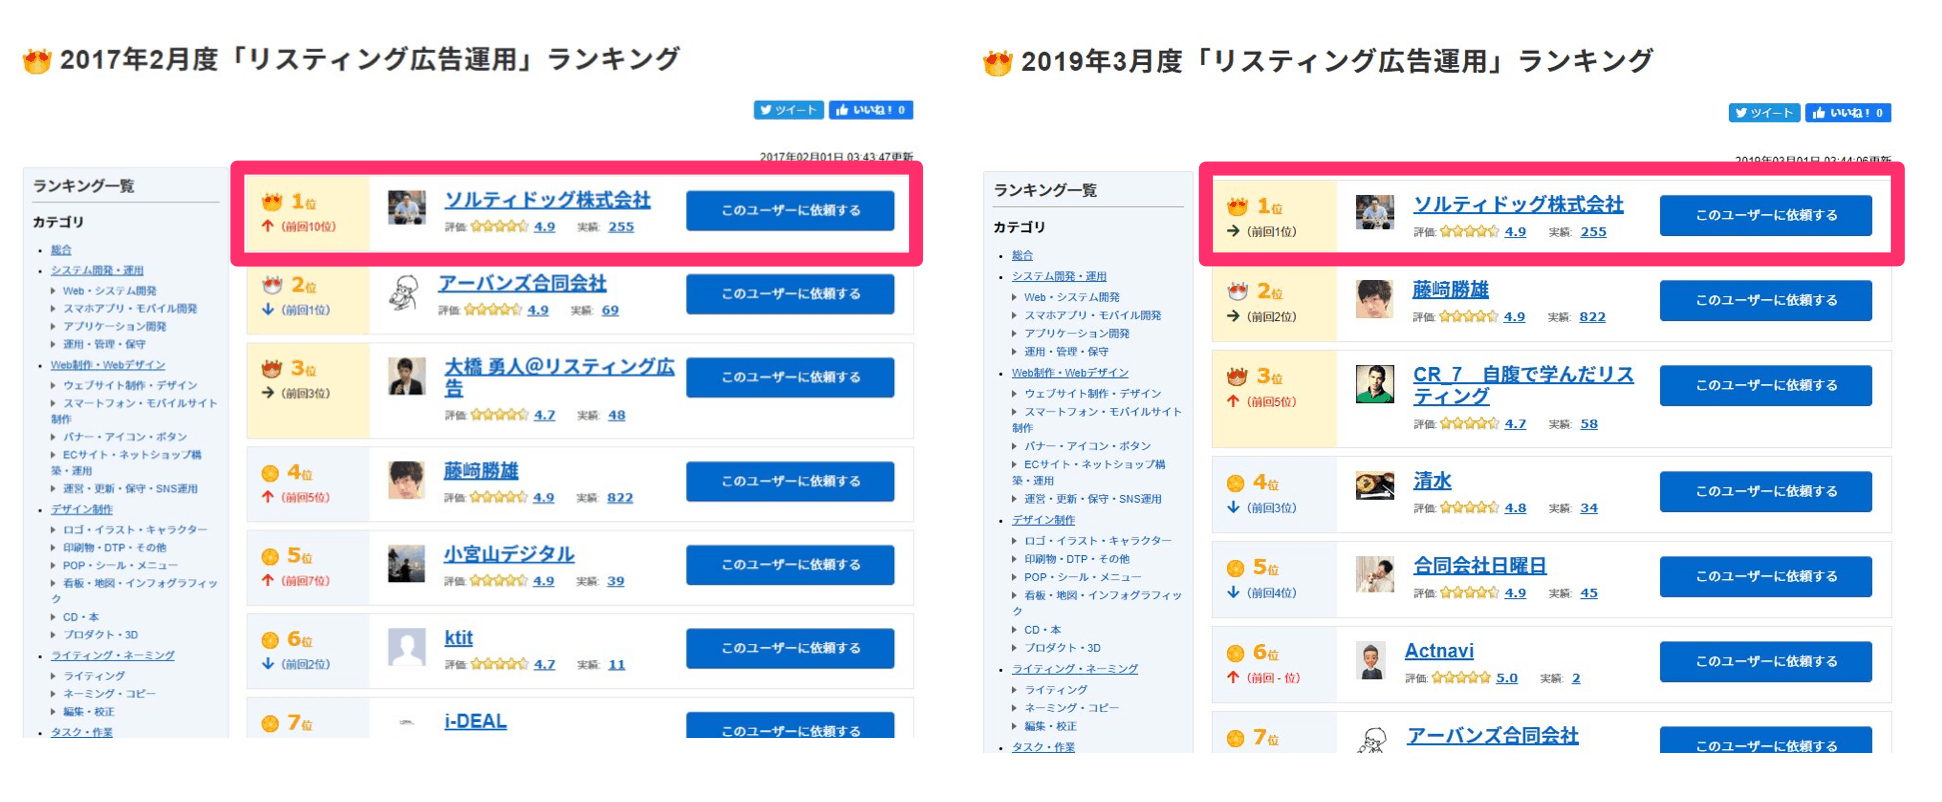The height and width of the screenshot is (802, 1942).
Task: Click the いいね! like button in the 2017 panel
Action: 870,110
